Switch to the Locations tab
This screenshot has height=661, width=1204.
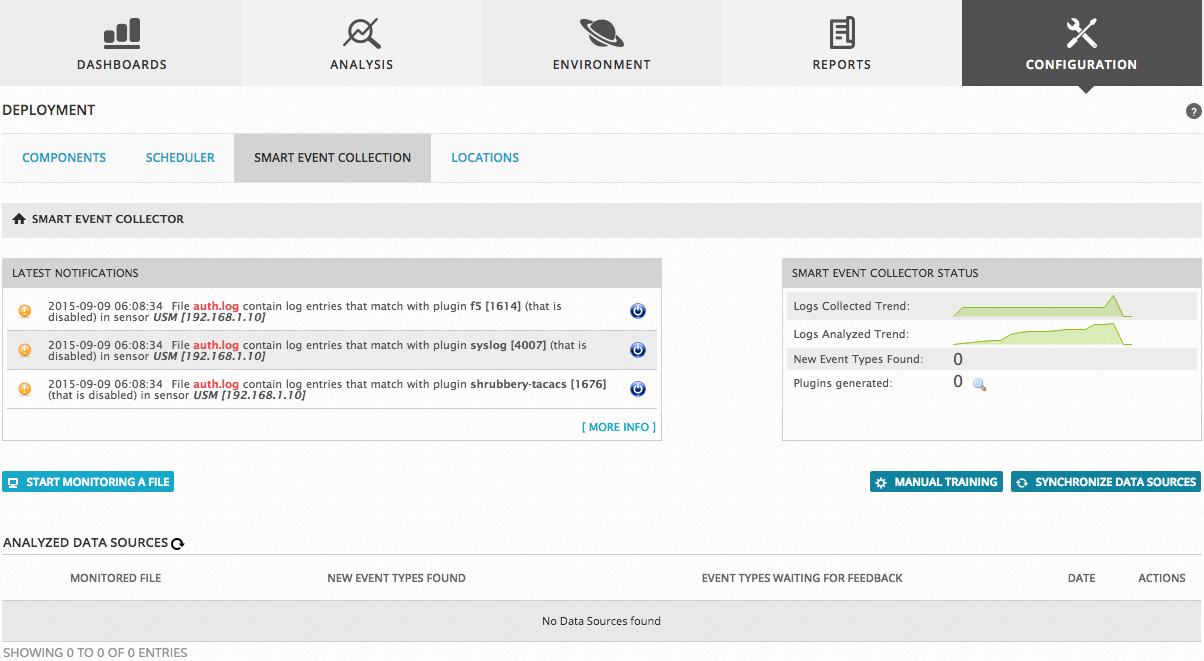(485, 158)
